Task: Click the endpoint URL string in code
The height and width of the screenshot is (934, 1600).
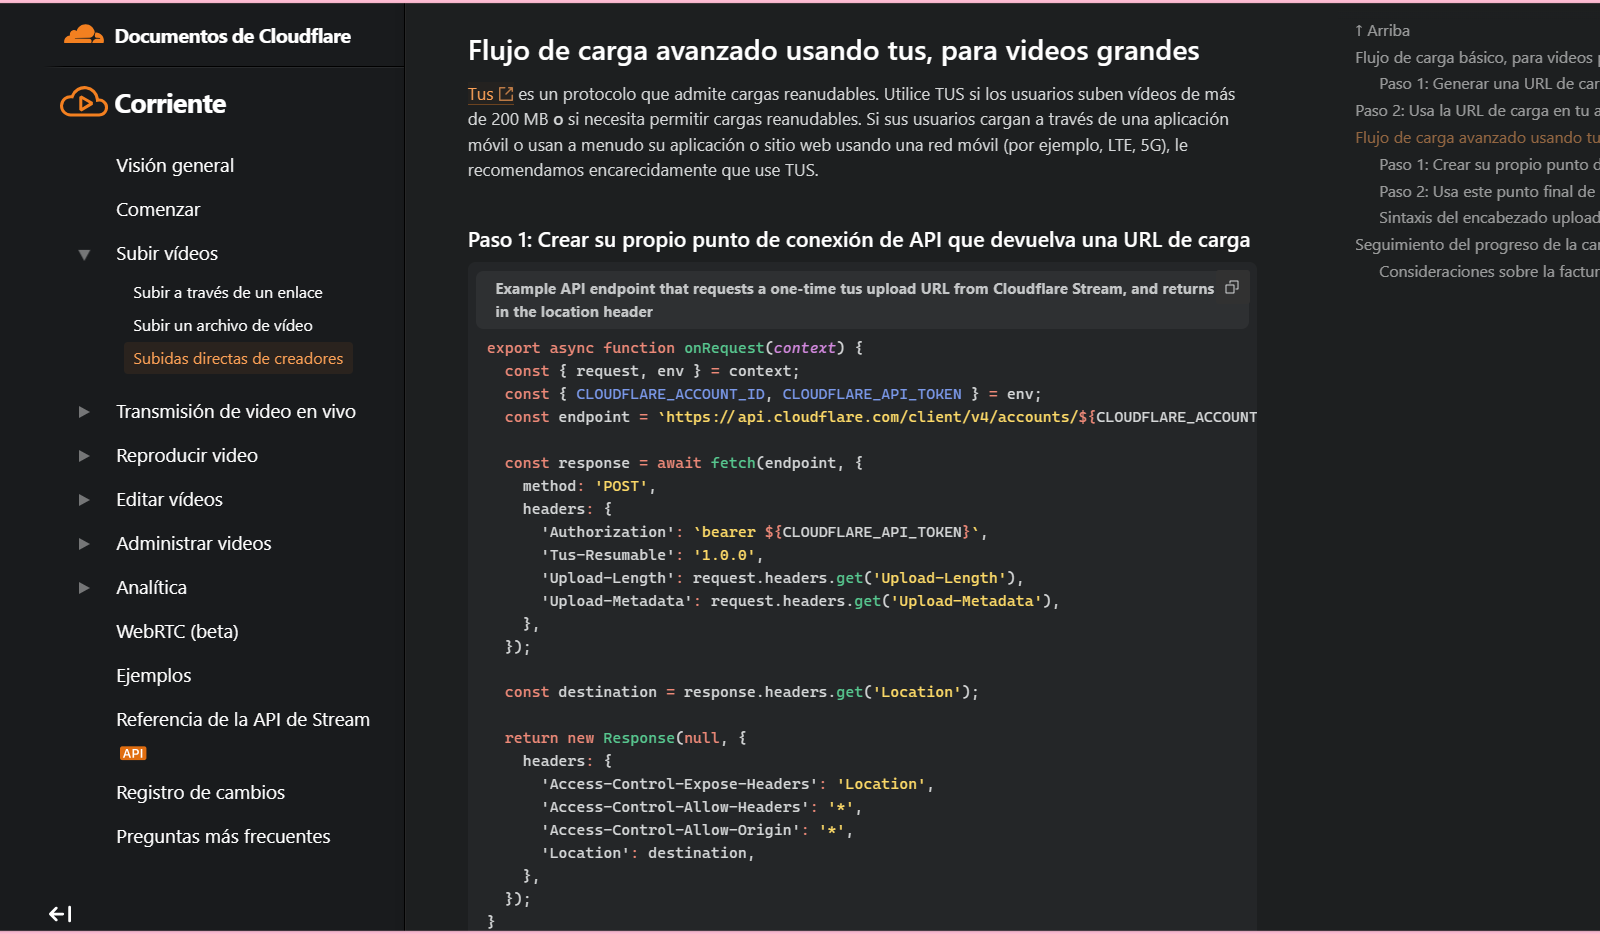Action: tap(957, 417)
